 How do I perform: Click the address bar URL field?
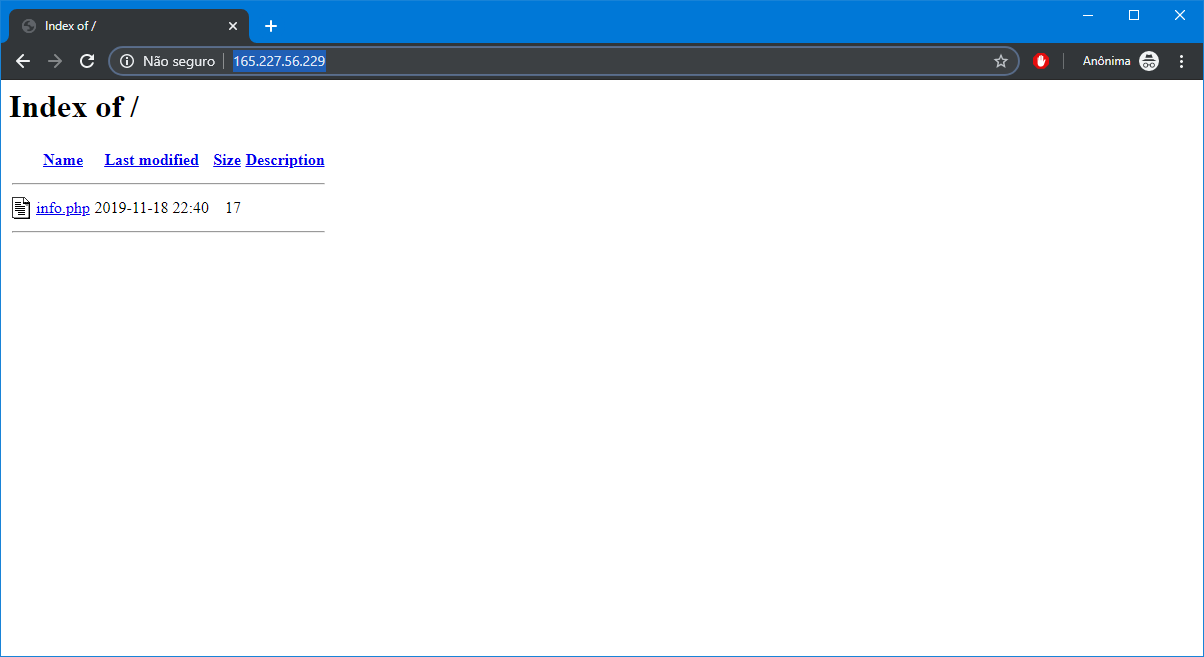[x=600, y=61]
